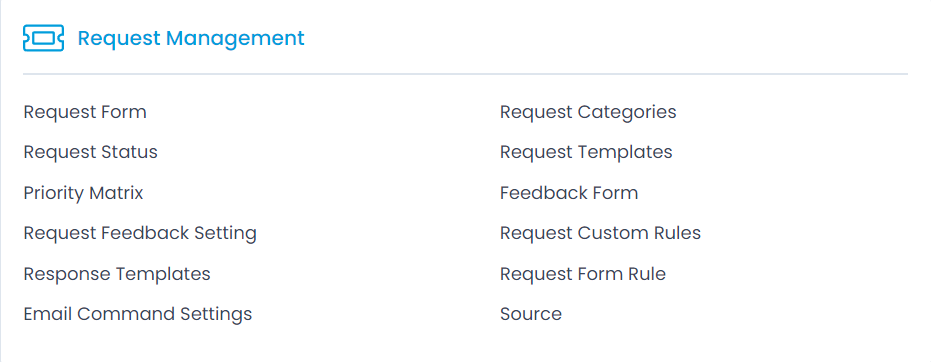
Task: Launch the Feedback Form editor link
Action: tap(569, 193)
